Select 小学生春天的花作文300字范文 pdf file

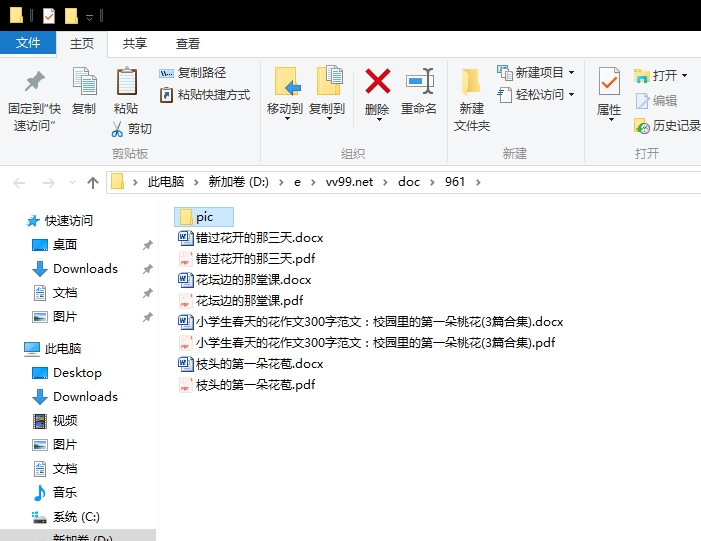coord(367,342)
